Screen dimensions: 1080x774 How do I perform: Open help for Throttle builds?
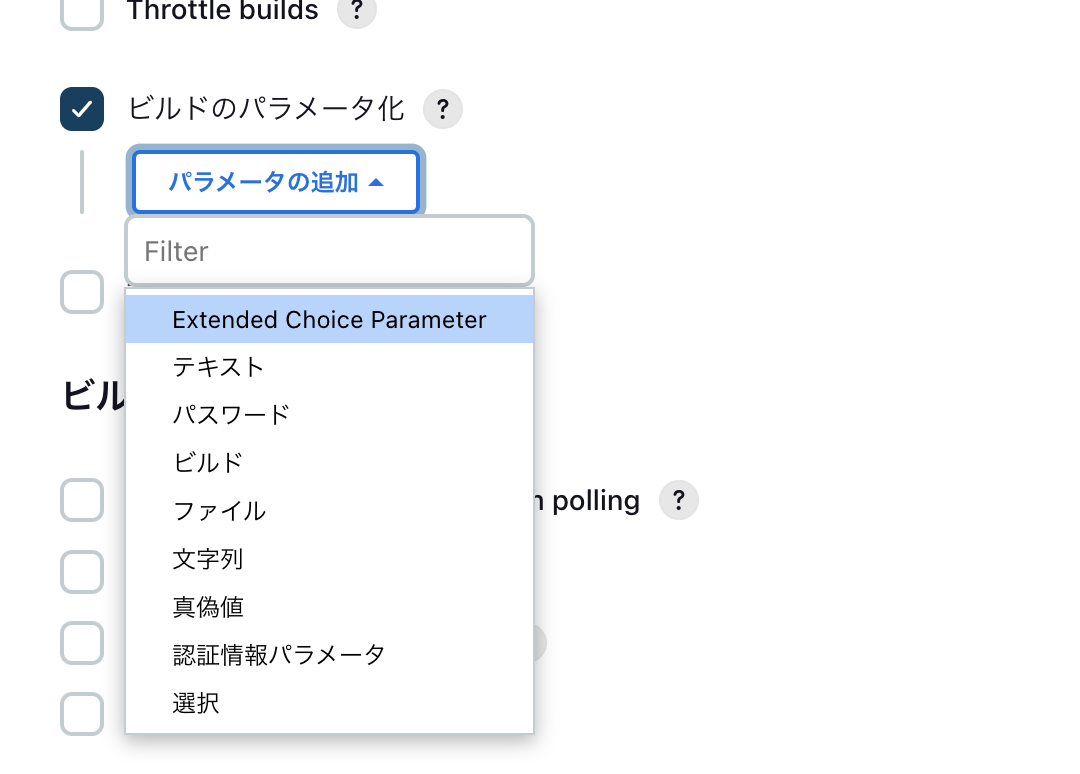tap(356, 10)
